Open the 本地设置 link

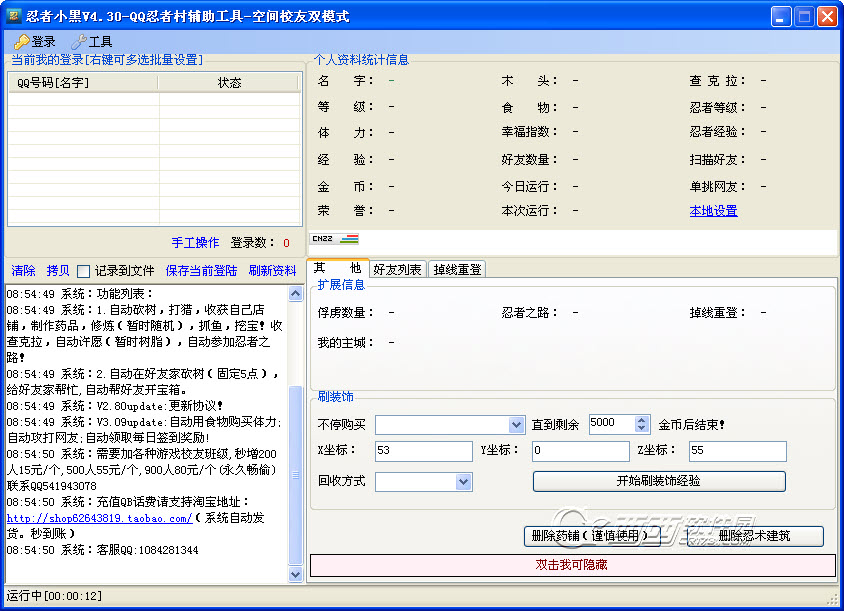click(x=713, y=211)
